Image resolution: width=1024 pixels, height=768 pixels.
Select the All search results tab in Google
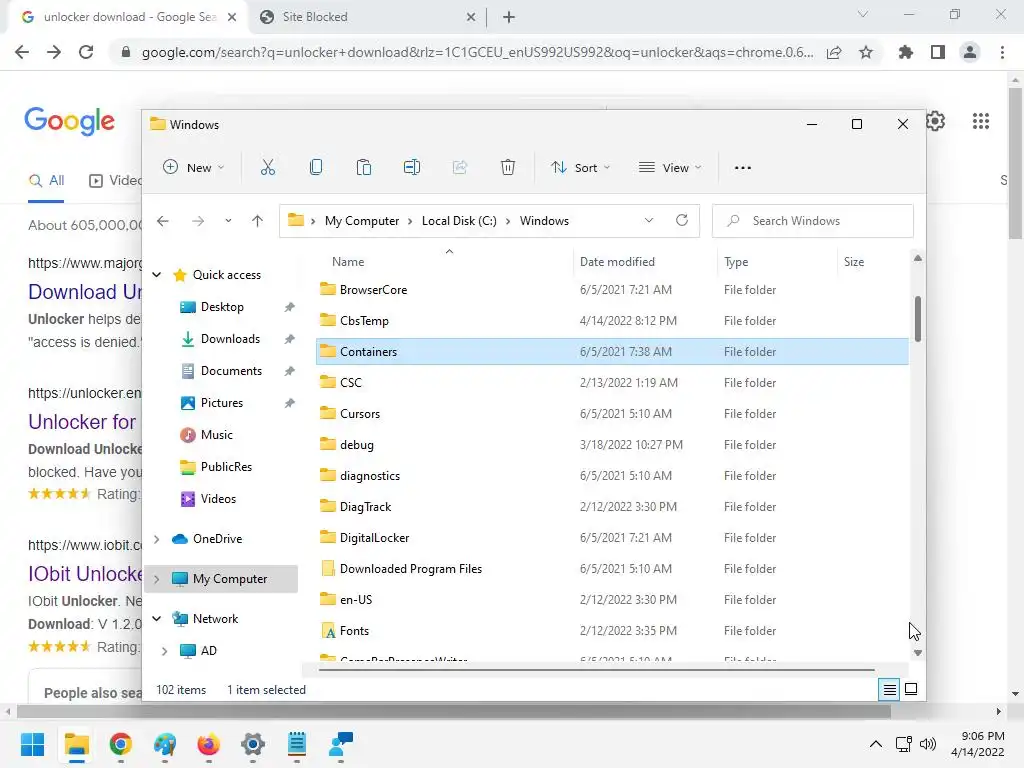pyautogui.click(x=46, y=181)
